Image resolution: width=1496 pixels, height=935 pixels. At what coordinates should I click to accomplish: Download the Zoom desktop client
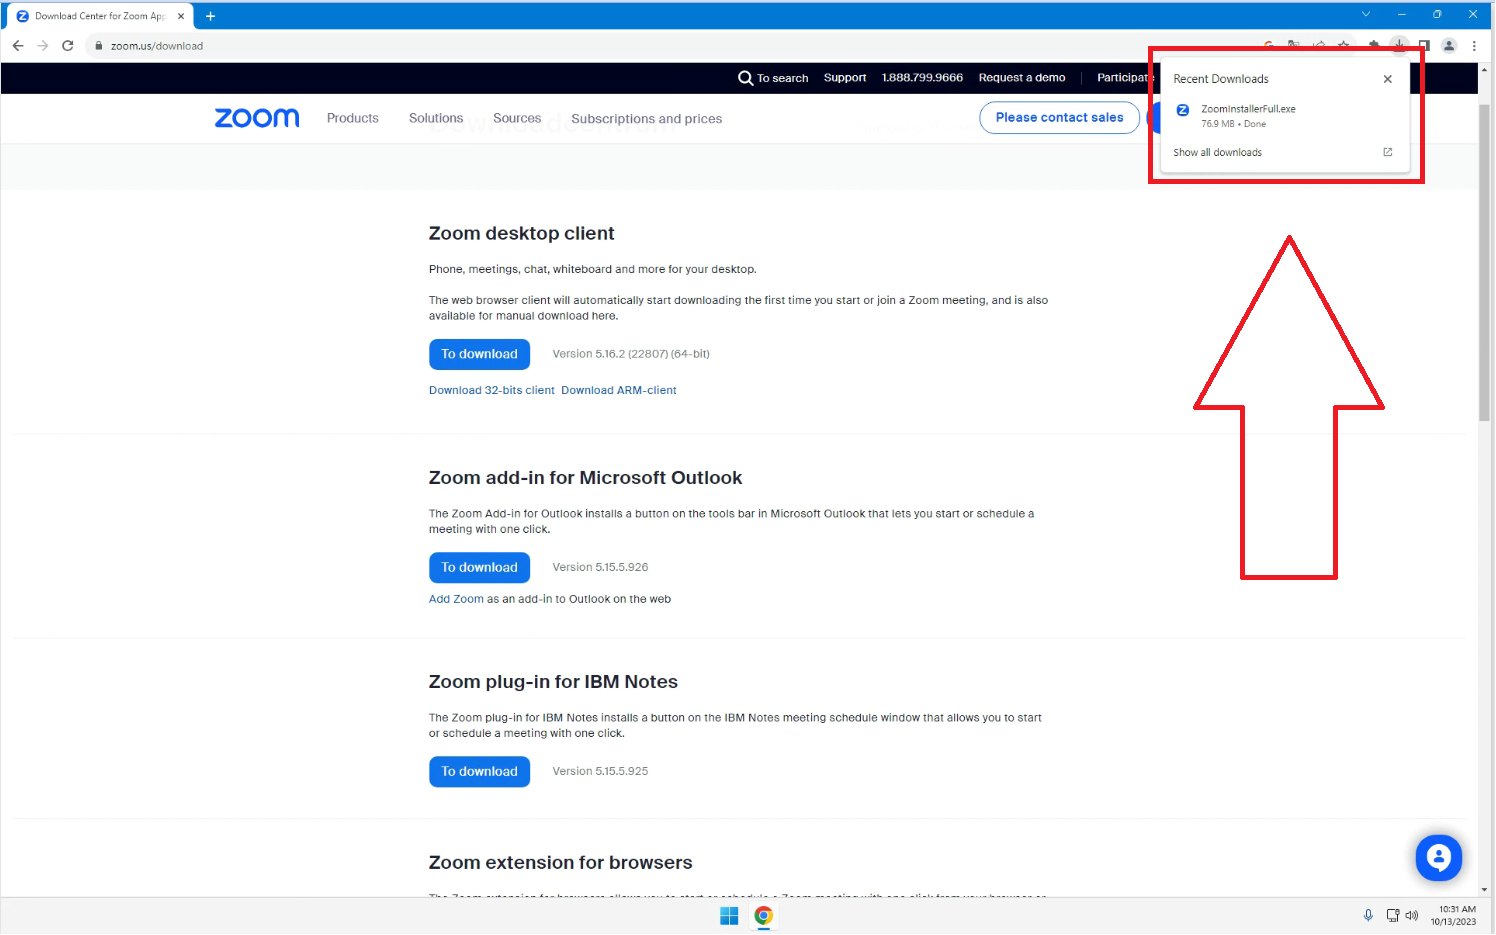click(x=480, y=354)
